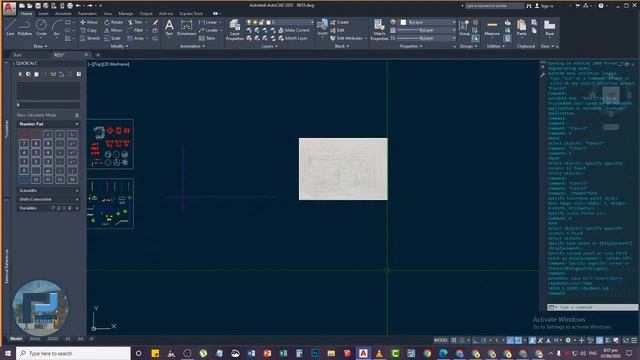Click the Copy tool
The image size is (640, 360).
tap(89, 30)
